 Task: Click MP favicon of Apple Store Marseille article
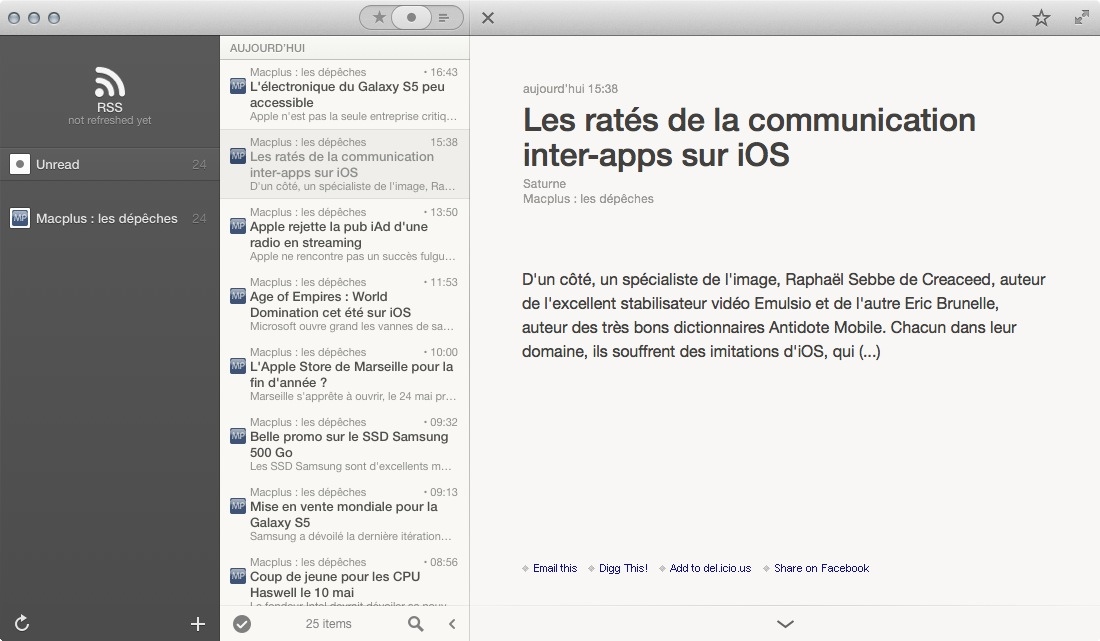[238, 366]
